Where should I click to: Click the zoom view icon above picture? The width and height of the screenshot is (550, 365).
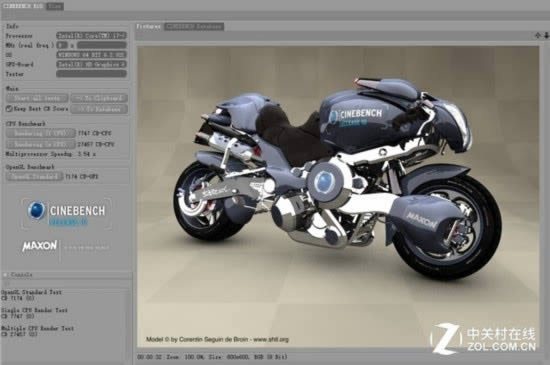[546, 35]
